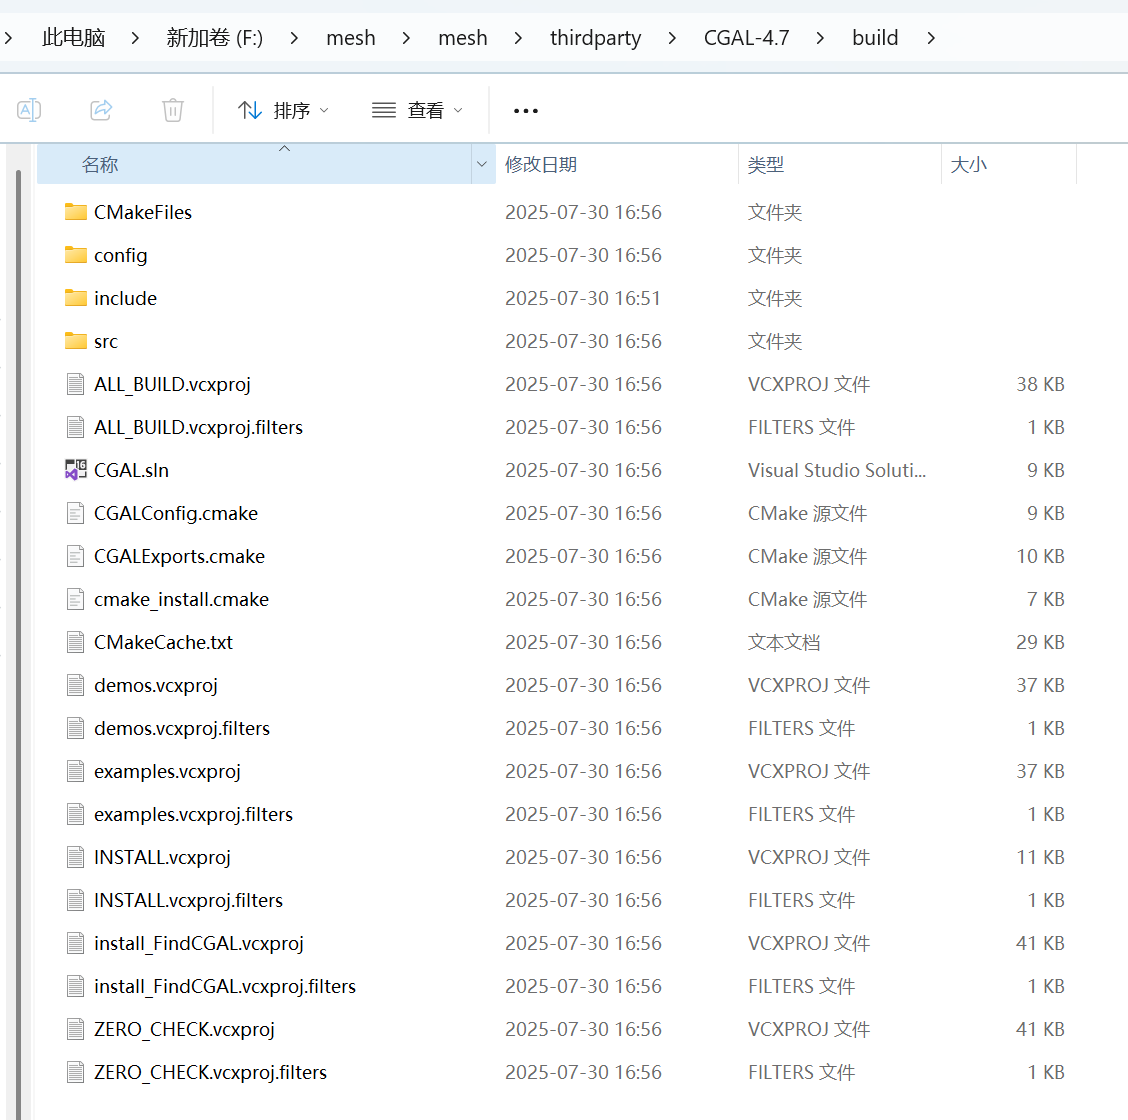
Task: Navigate to 新加卷 (F:) in the breadcrumb
Action: [x=214, y=37]
